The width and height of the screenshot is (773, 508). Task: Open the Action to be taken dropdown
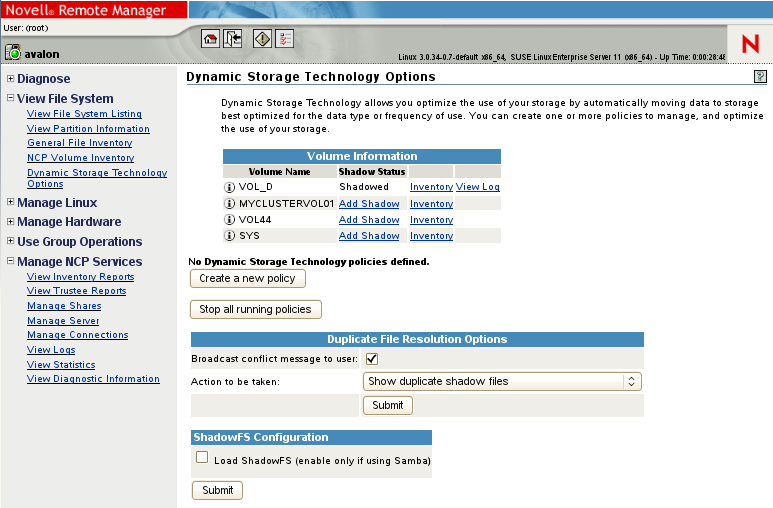pyautogui.click(x=502, y=381)
